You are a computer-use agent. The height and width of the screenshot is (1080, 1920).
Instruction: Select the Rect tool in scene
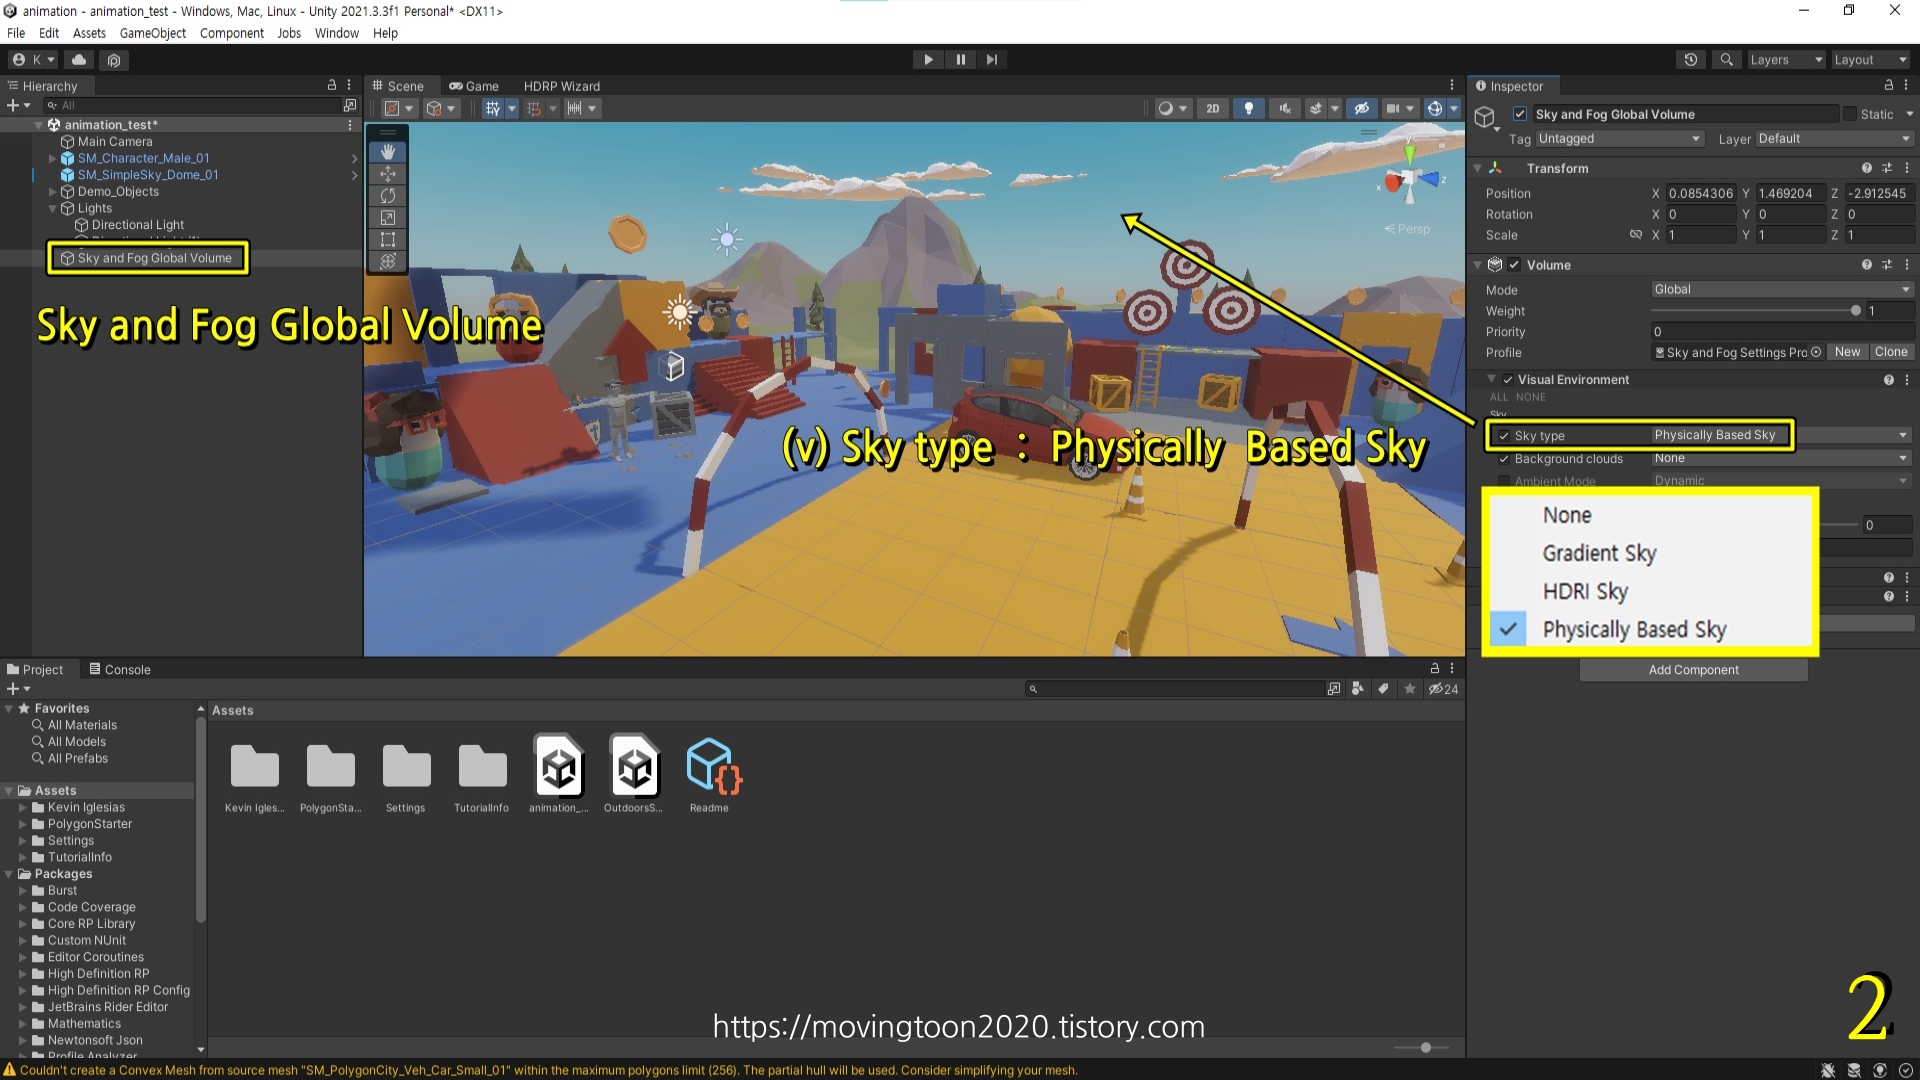click(x=388, y=240)
